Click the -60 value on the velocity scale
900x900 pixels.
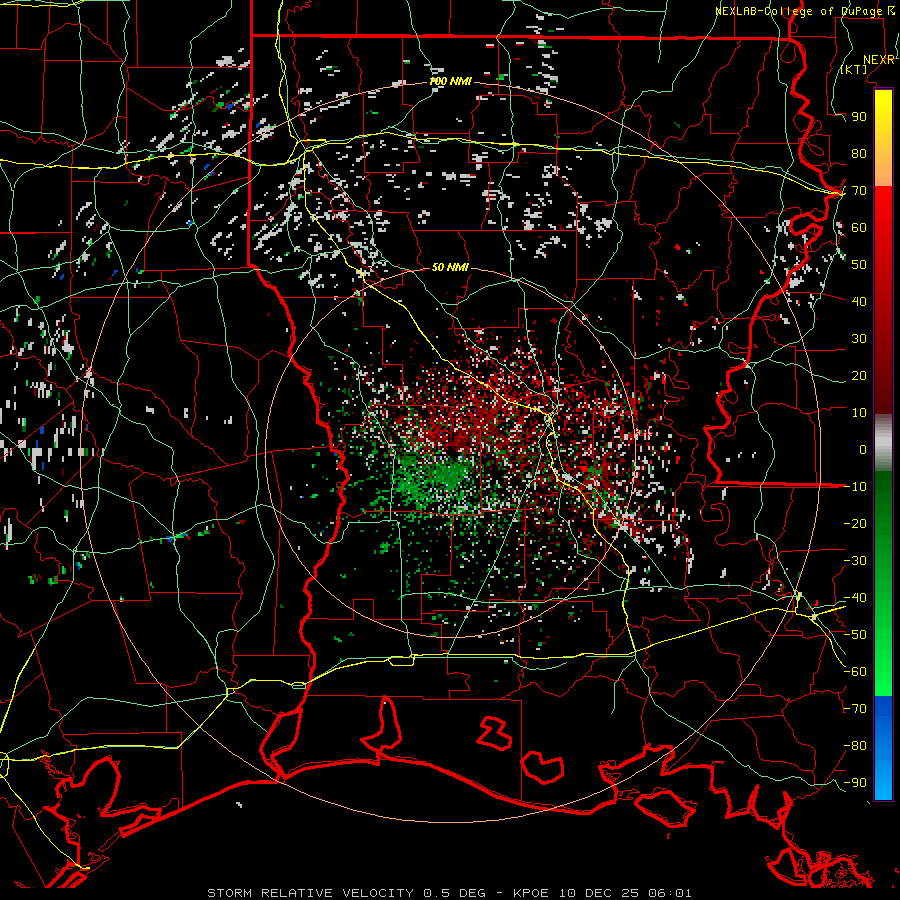coord(855,672)
